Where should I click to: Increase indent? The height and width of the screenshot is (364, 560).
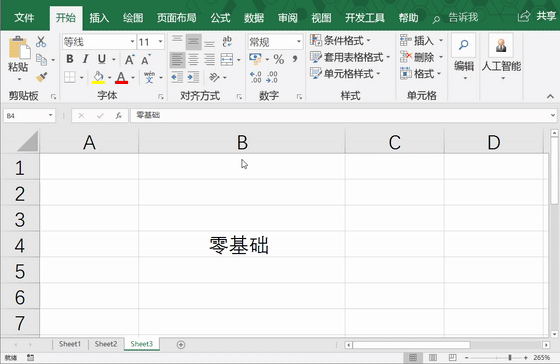(194, 77)
